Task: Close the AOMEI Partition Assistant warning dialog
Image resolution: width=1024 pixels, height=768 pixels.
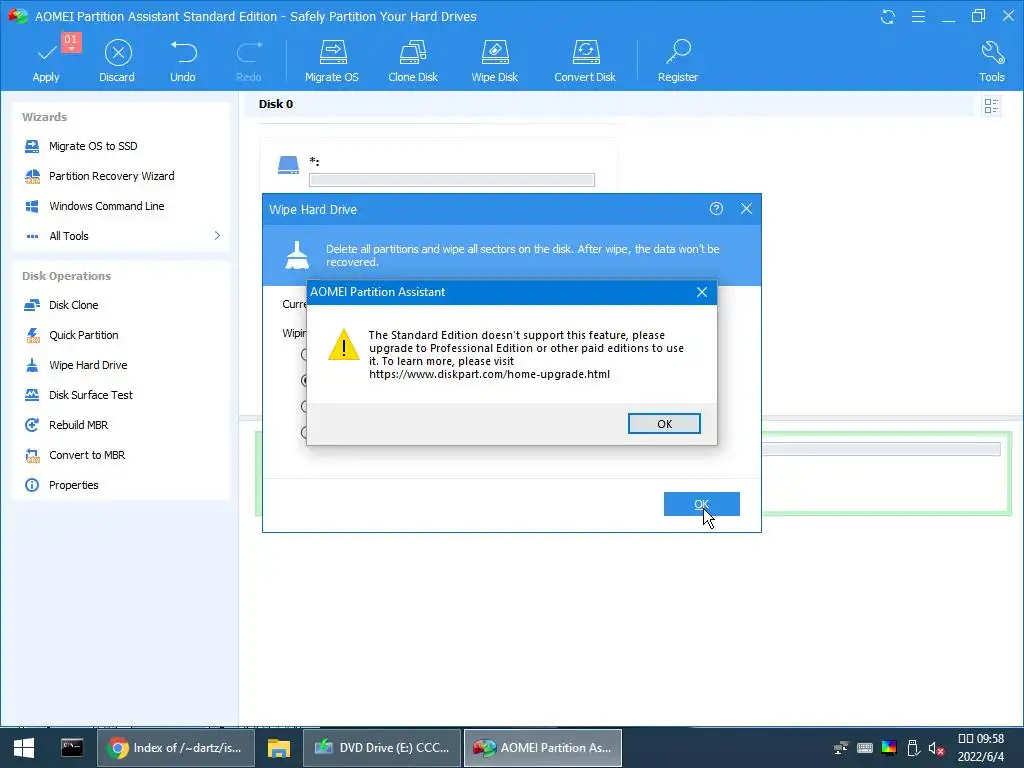Action: [702, 292]
